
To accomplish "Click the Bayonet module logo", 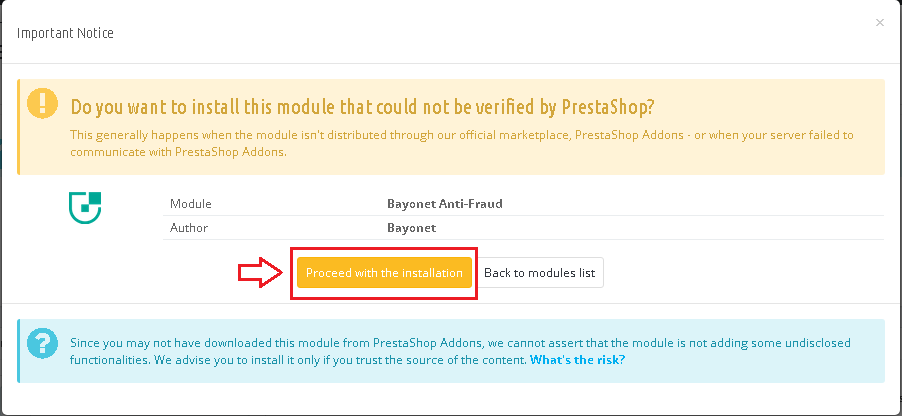I will click(85, 208).
